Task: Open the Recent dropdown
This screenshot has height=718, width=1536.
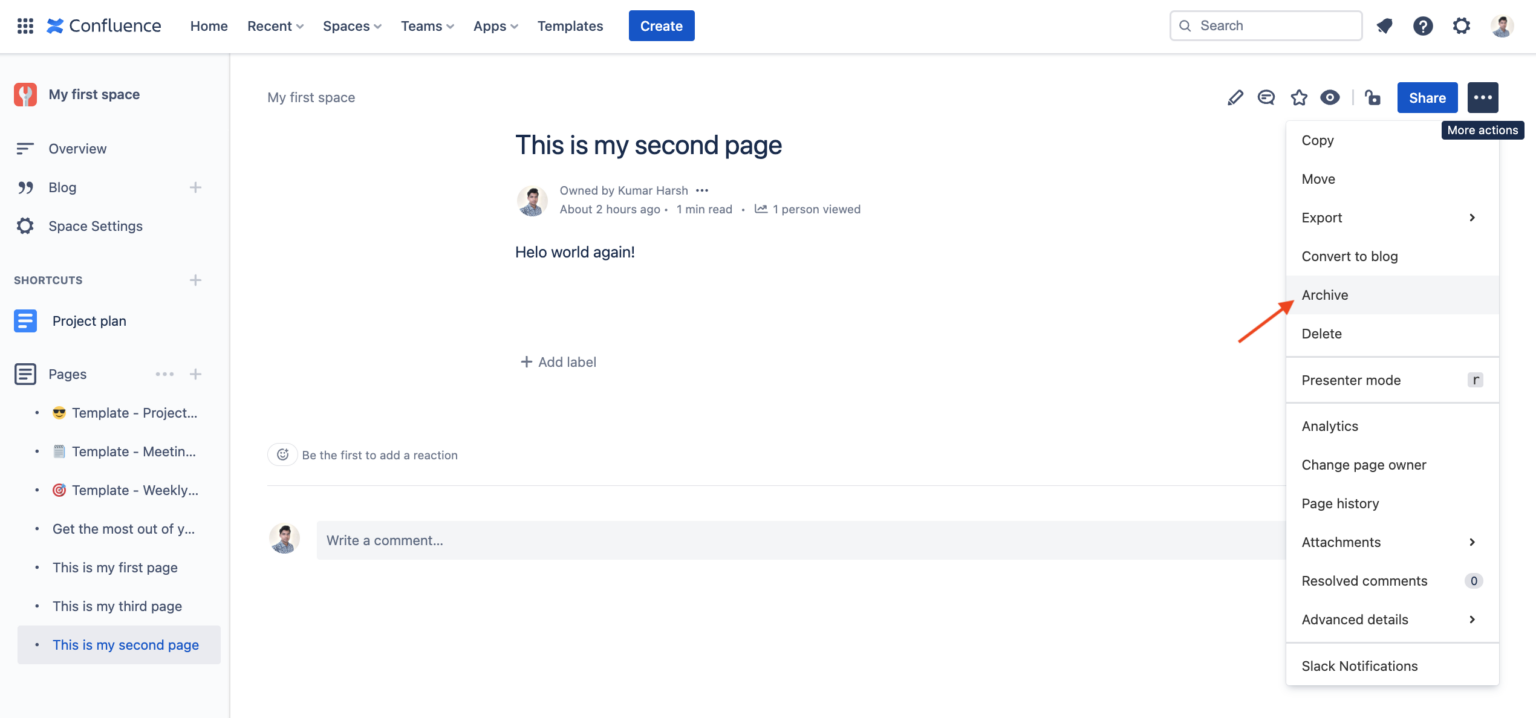Action: pos(274,25)
